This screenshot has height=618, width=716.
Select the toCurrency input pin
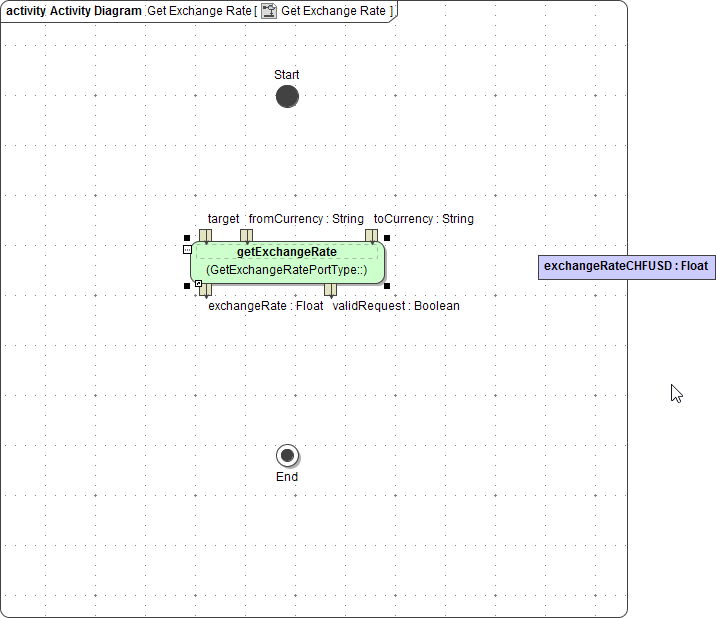[x=371, y=235]
